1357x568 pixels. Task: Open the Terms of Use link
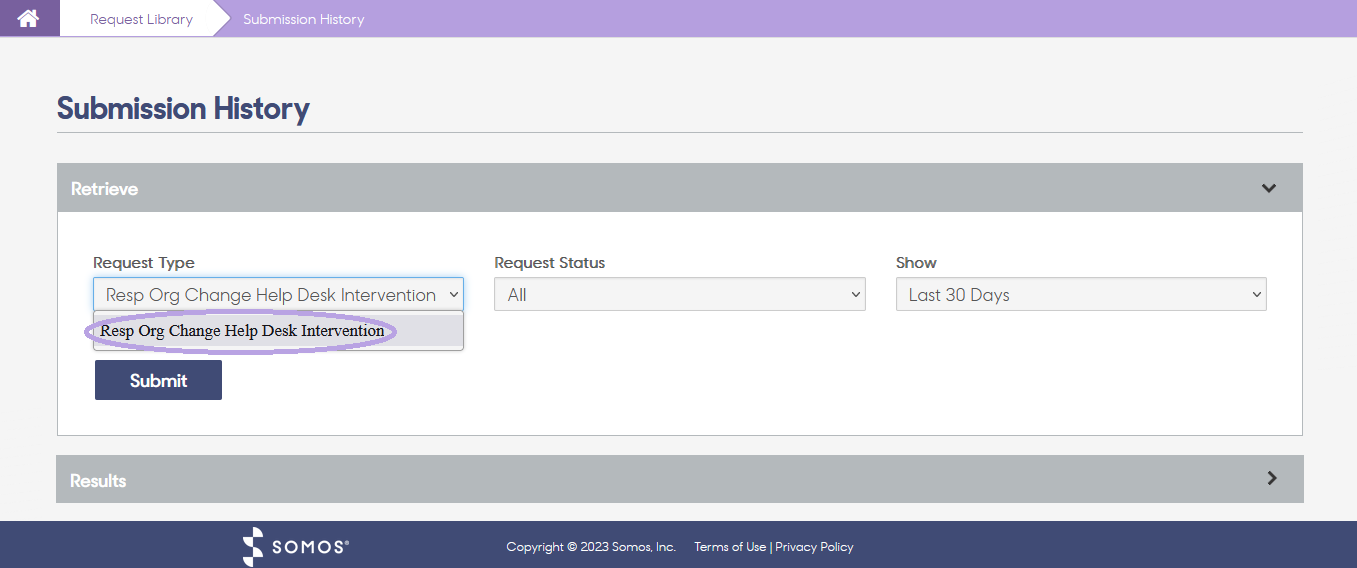tap(729, 547)
